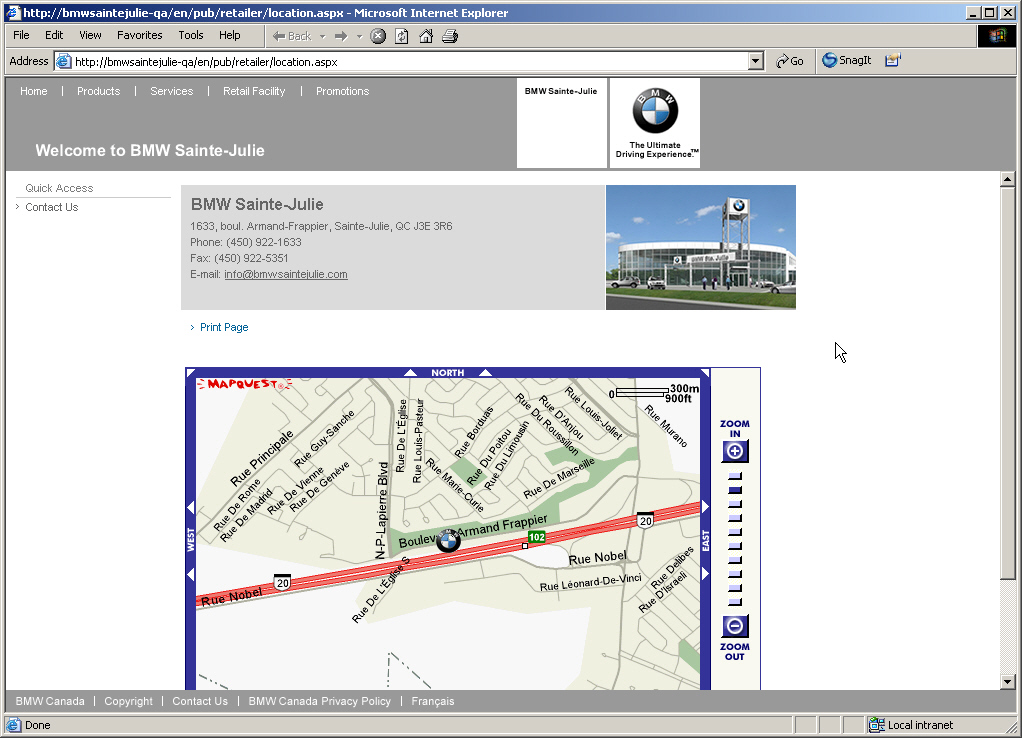The height and width of the screenshot is (738, 1022).
Task: Open the BMW Canada footer link
Action: (x=50, y=701)
